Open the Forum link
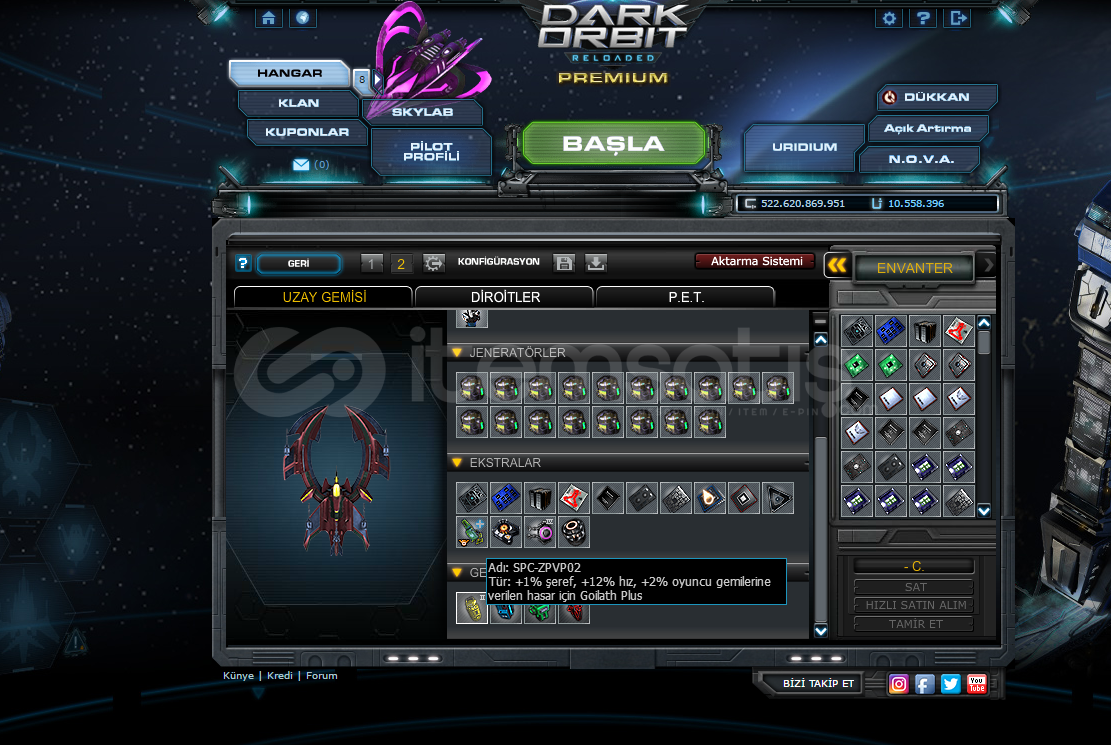 322,676
